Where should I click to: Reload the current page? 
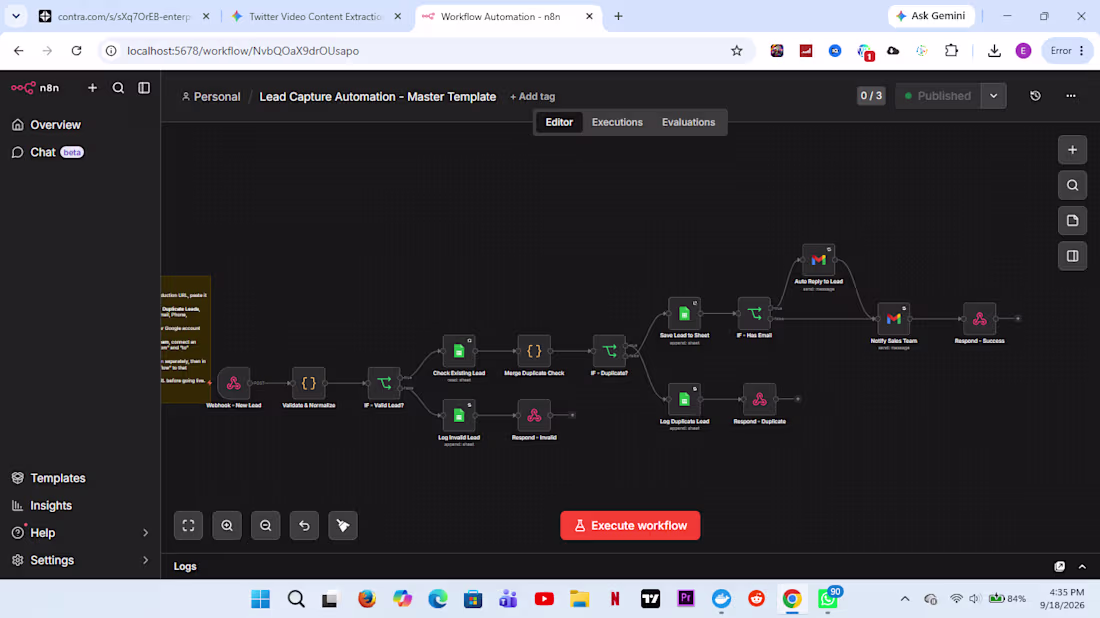point(76,51)
